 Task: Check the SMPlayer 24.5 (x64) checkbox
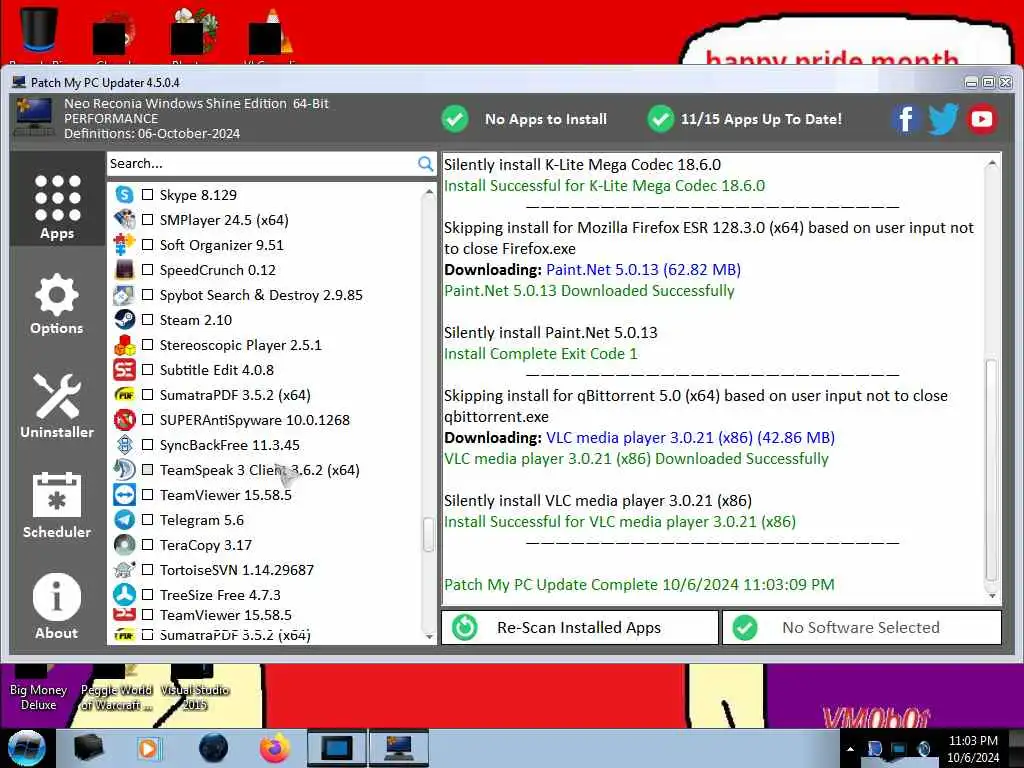pos(148,219)
